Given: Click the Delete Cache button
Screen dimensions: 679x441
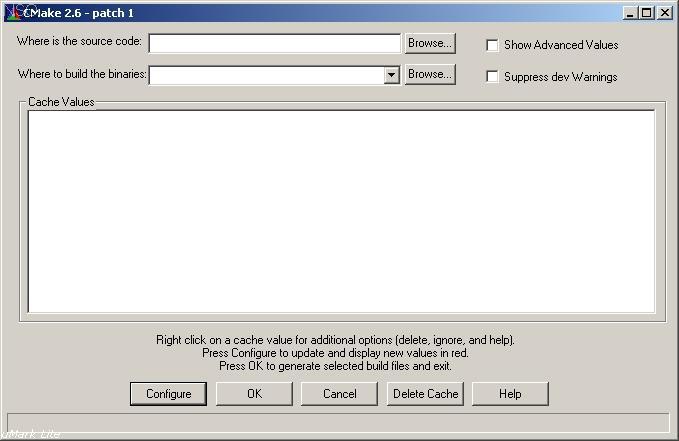Looking at the screenshot, I should click(x=425, y=394).
